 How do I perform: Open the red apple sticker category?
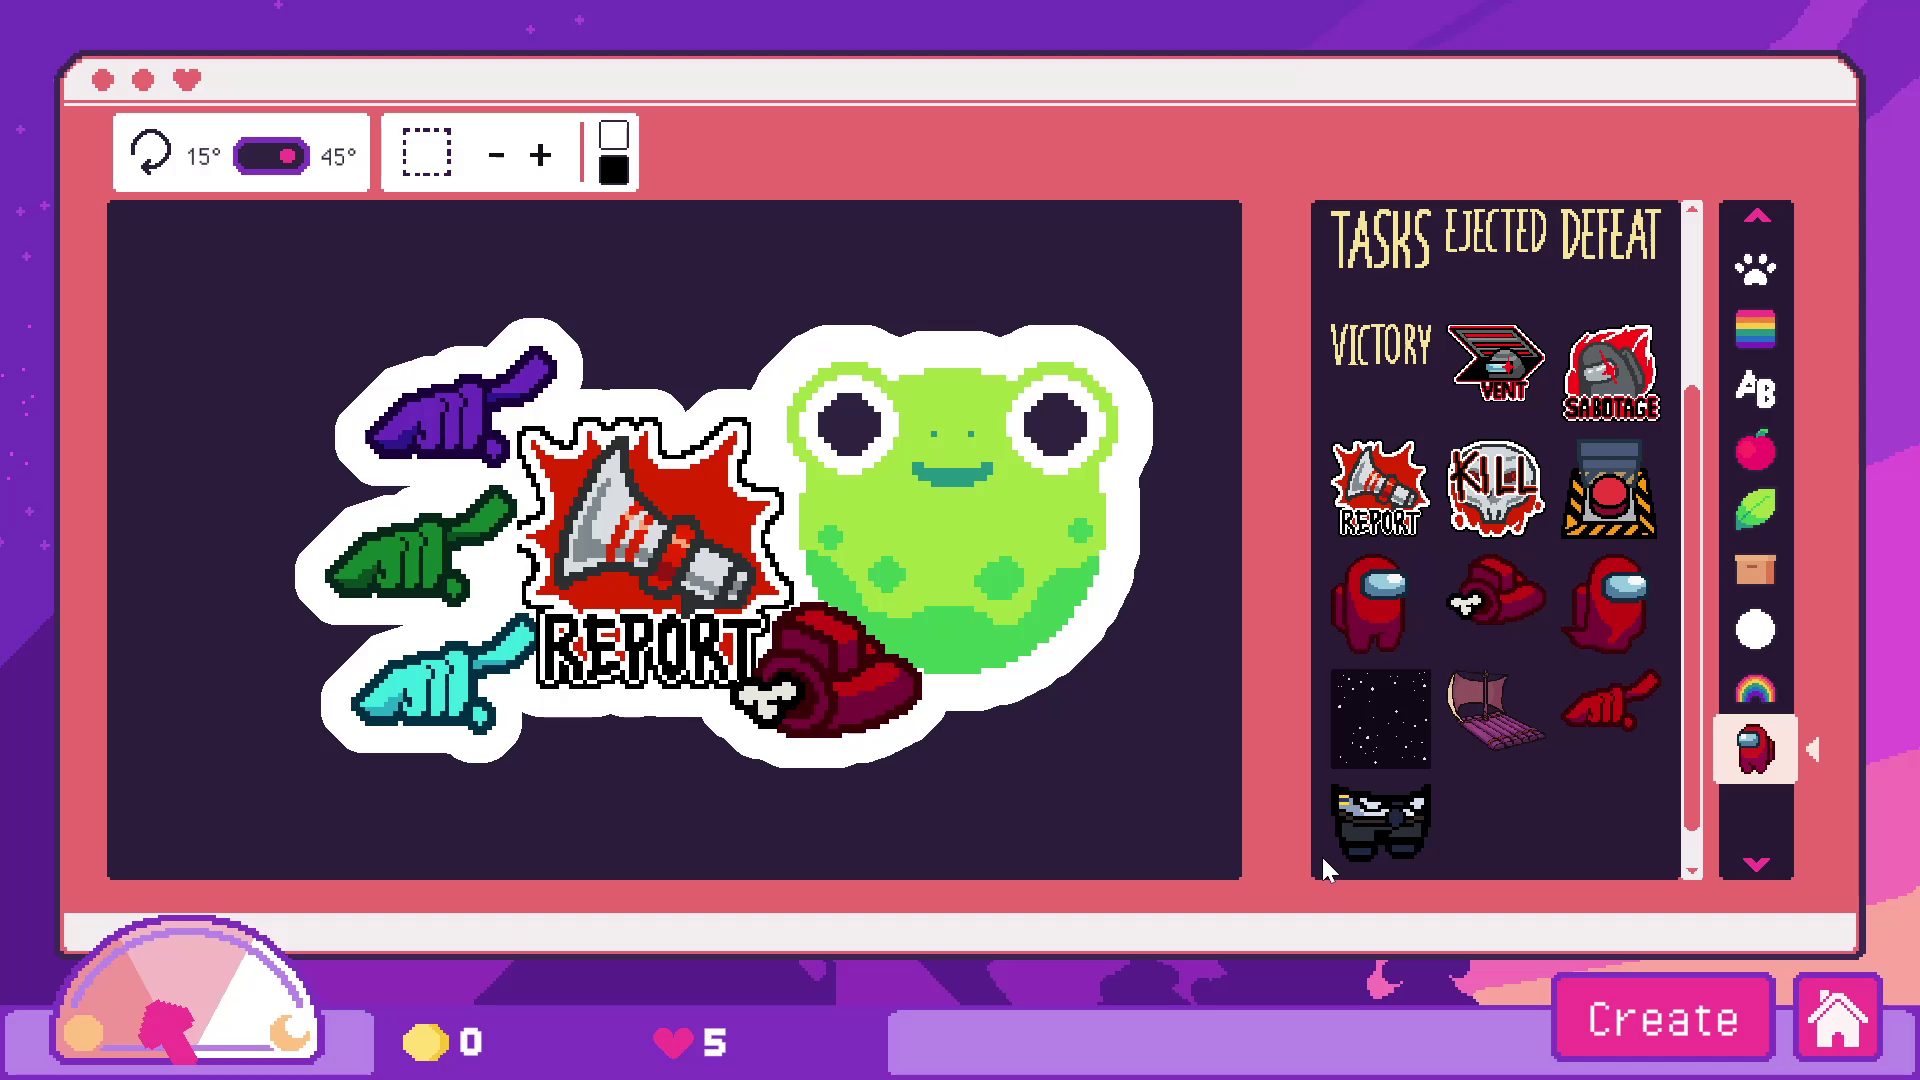click(x=1755, y=449)
